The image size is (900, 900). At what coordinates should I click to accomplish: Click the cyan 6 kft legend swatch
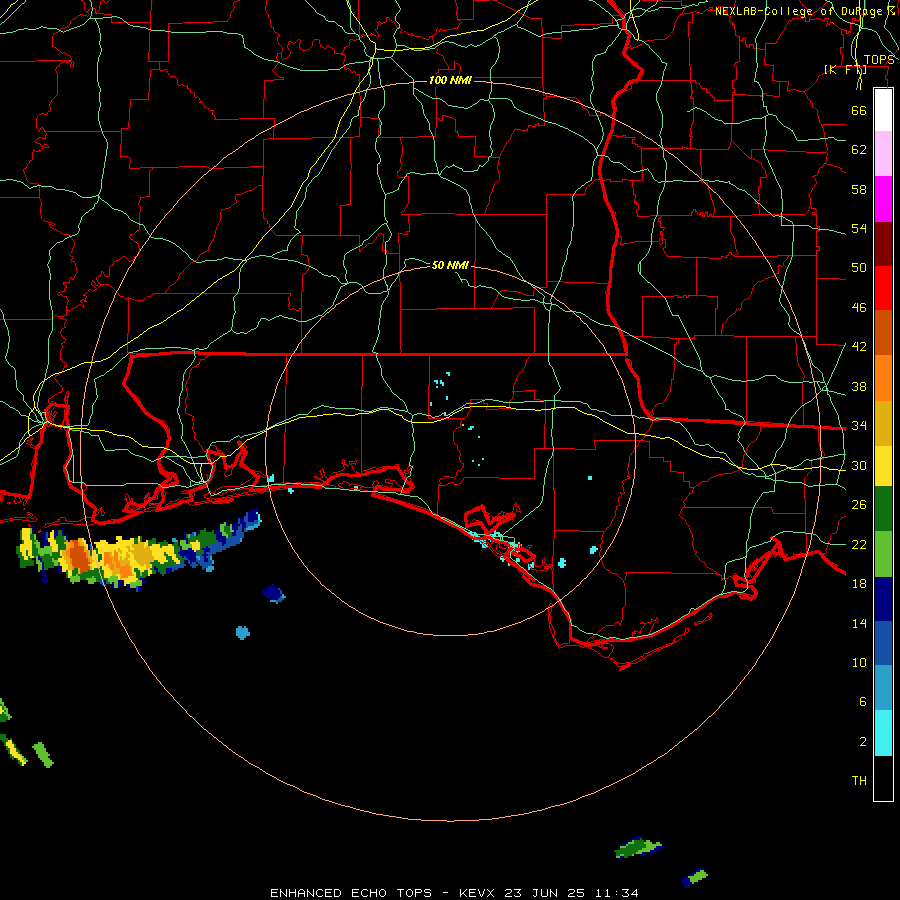[883, 733]
